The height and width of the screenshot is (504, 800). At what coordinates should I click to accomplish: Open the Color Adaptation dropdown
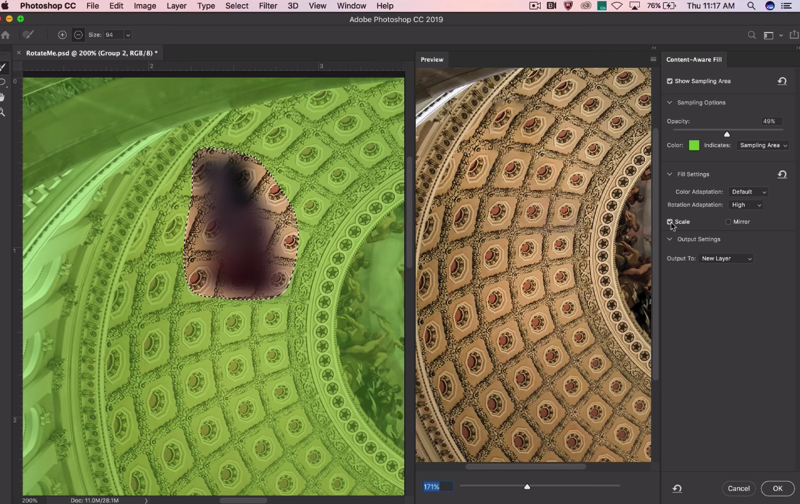748,192
